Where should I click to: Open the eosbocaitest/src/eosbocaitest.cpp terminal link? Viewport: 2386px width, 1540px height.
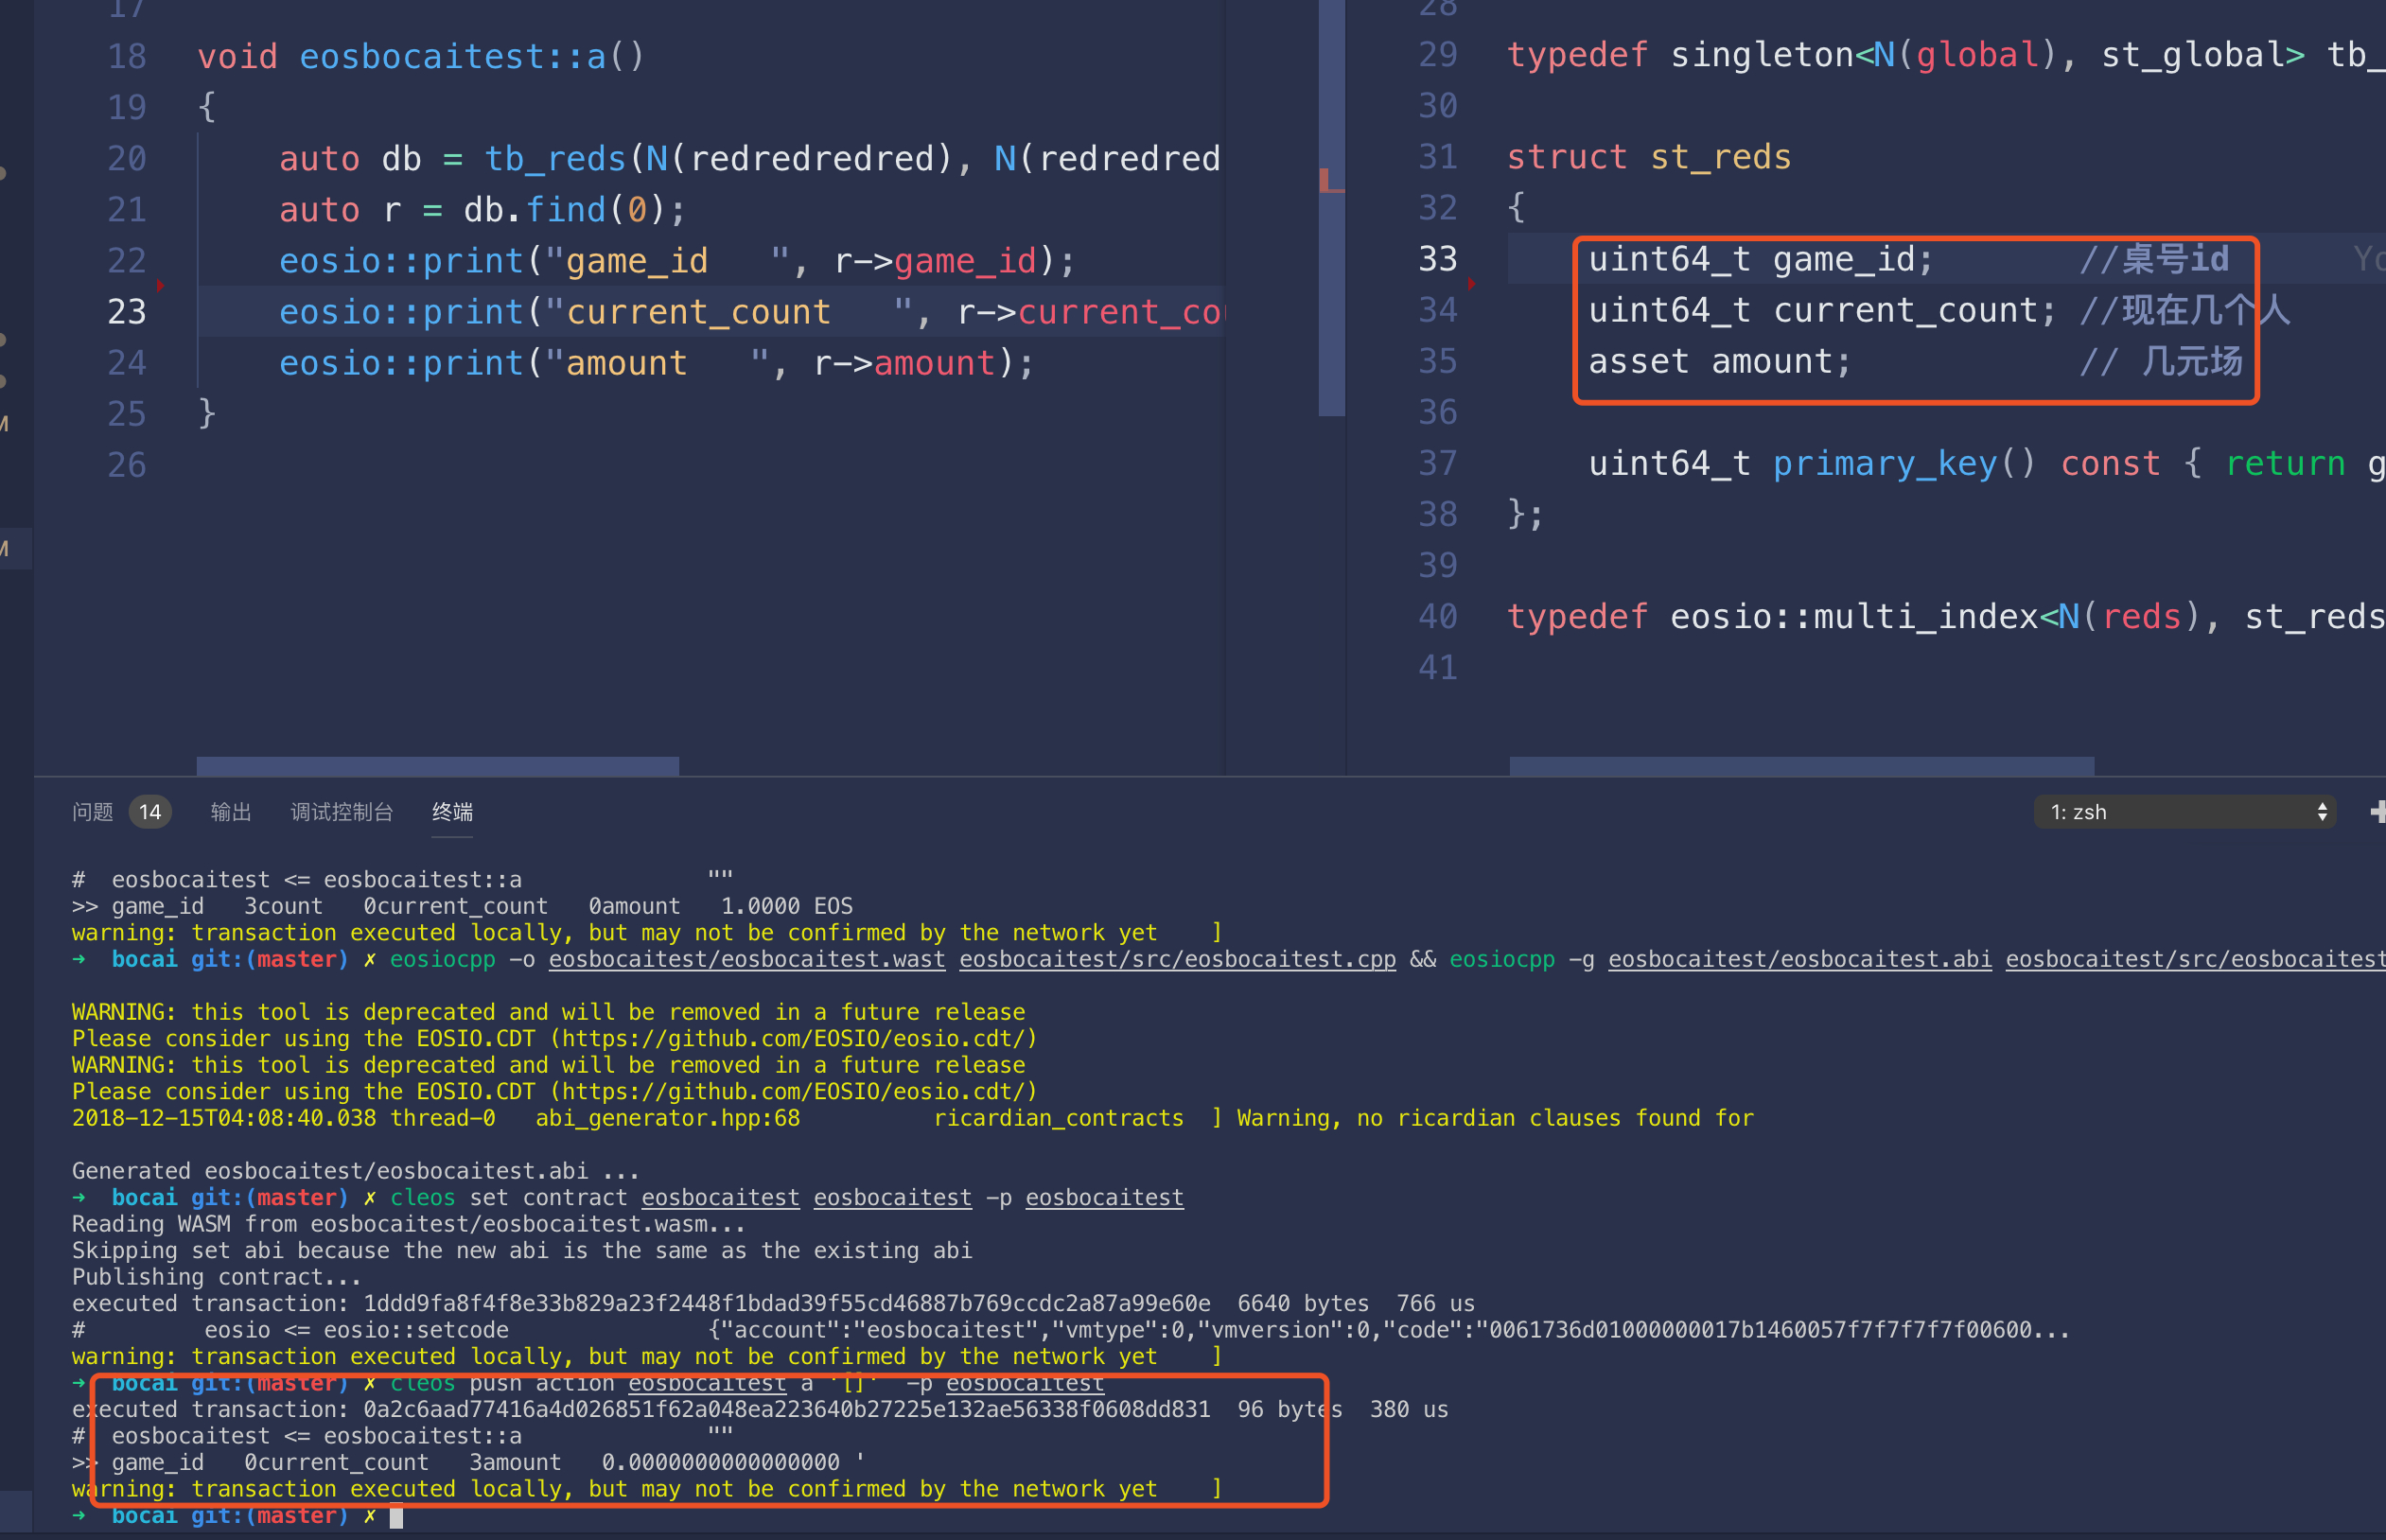pos(1176,959)
